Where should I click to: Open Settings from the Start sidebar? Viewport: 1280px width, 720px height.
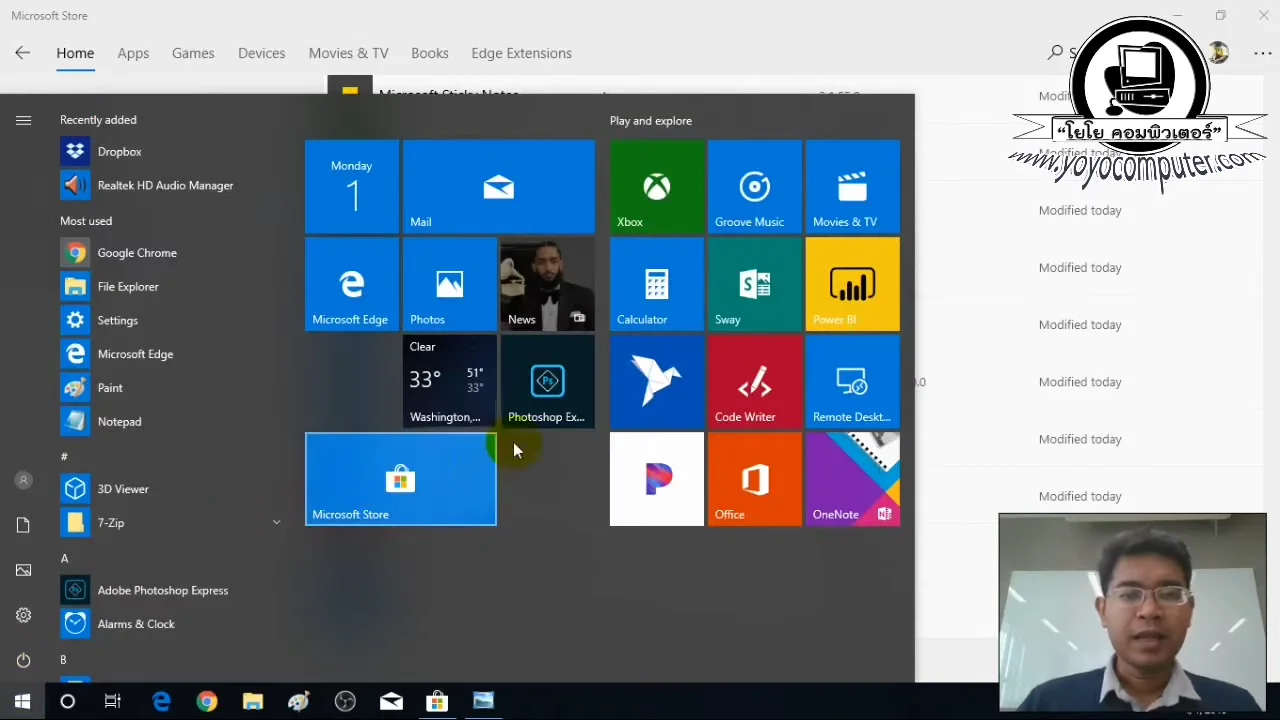point(117,320)
